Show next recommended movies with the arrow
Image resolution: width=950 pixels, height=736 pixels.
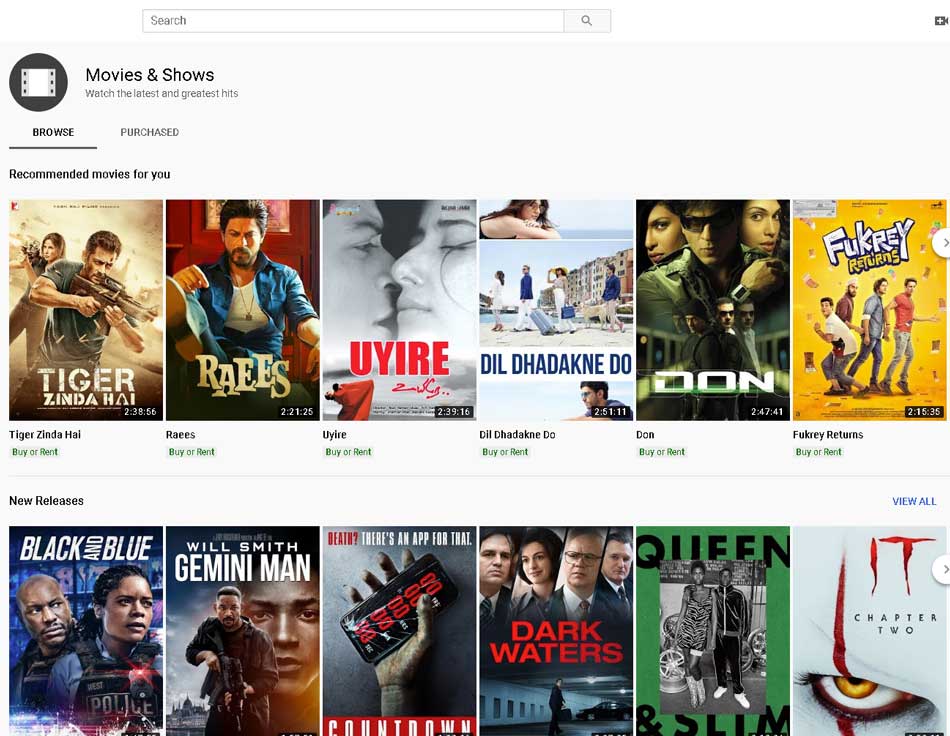942,242
